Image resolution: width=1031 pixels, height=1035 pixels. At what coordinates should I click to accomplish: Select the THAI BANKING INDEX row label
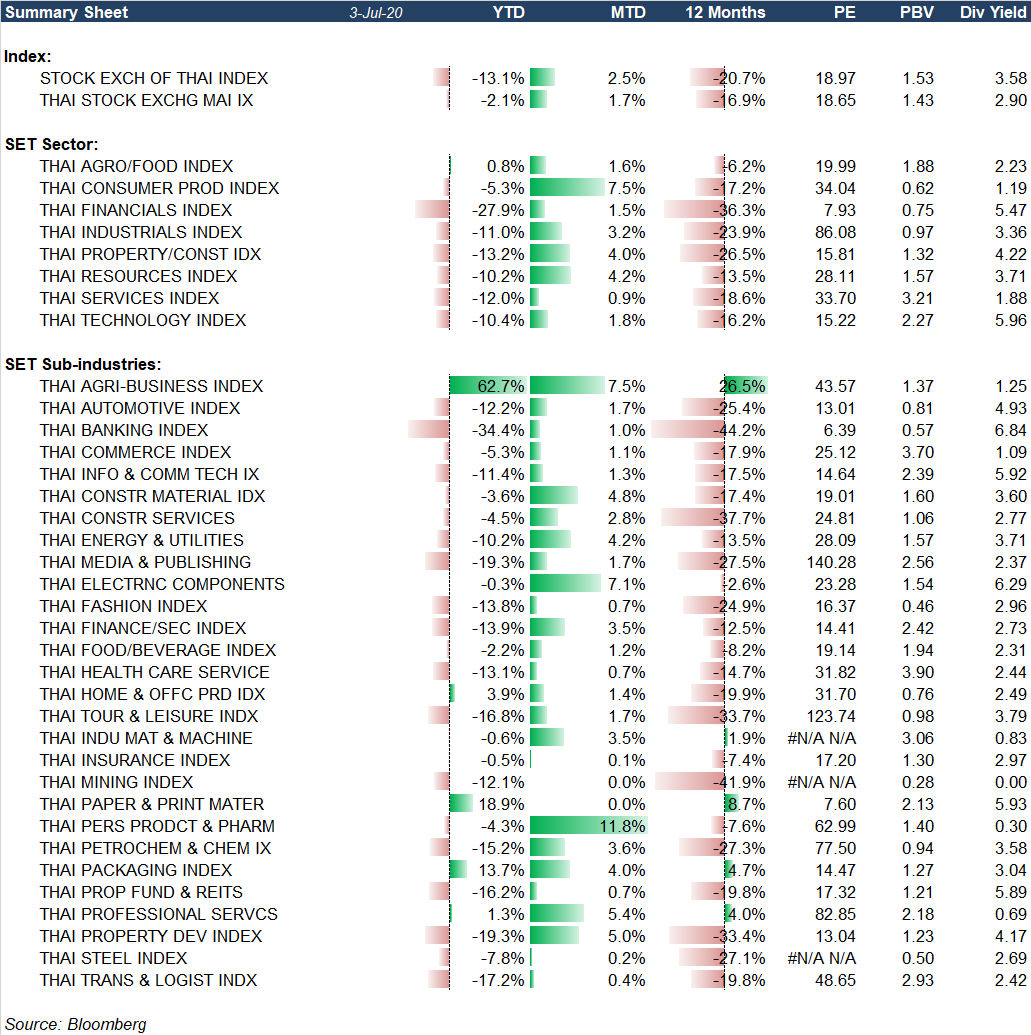(124, 430)
